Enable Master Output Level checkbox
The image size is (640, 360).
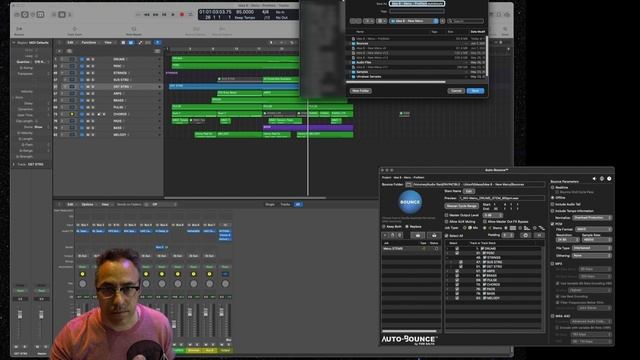(x=447, y=215)
